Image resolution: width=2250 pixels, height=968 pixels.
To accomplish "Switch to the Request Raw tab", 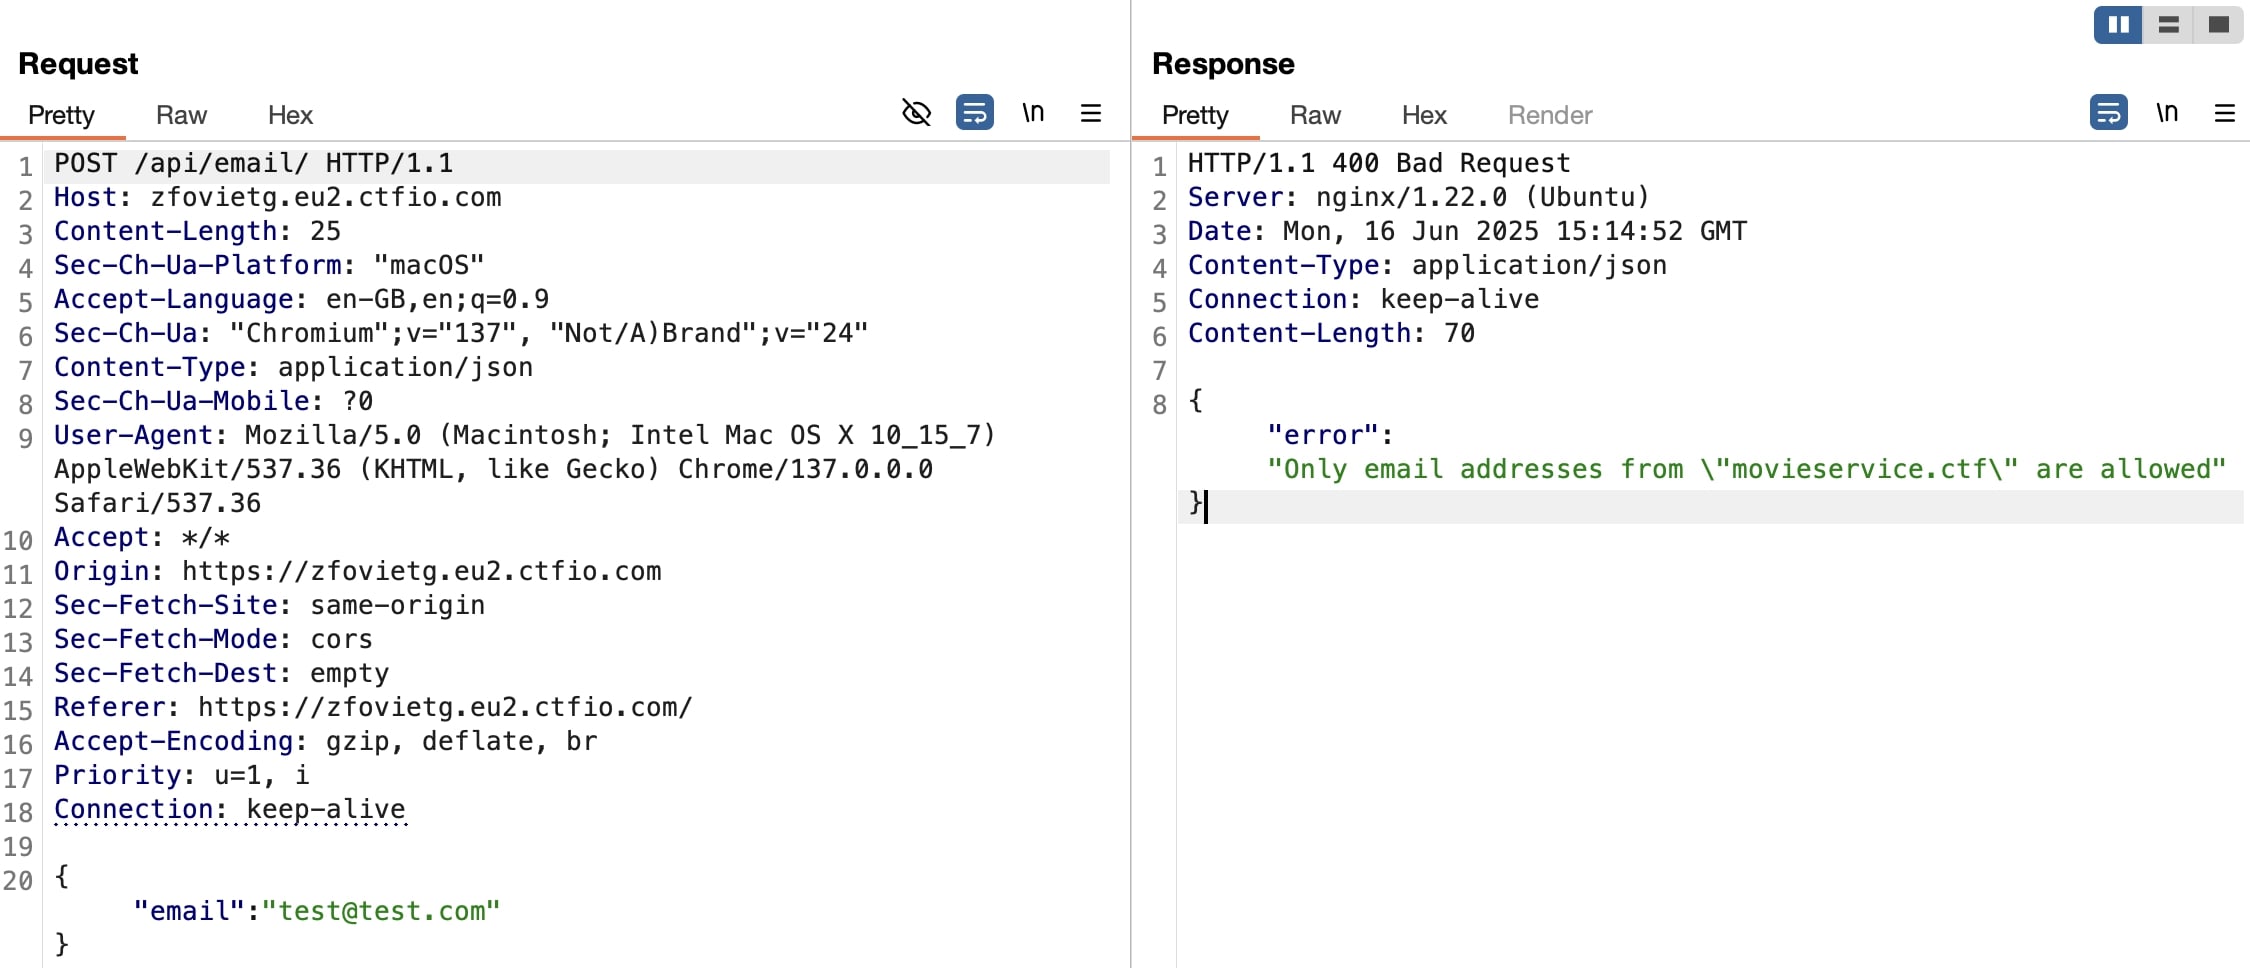I will [x=181, y=115].
